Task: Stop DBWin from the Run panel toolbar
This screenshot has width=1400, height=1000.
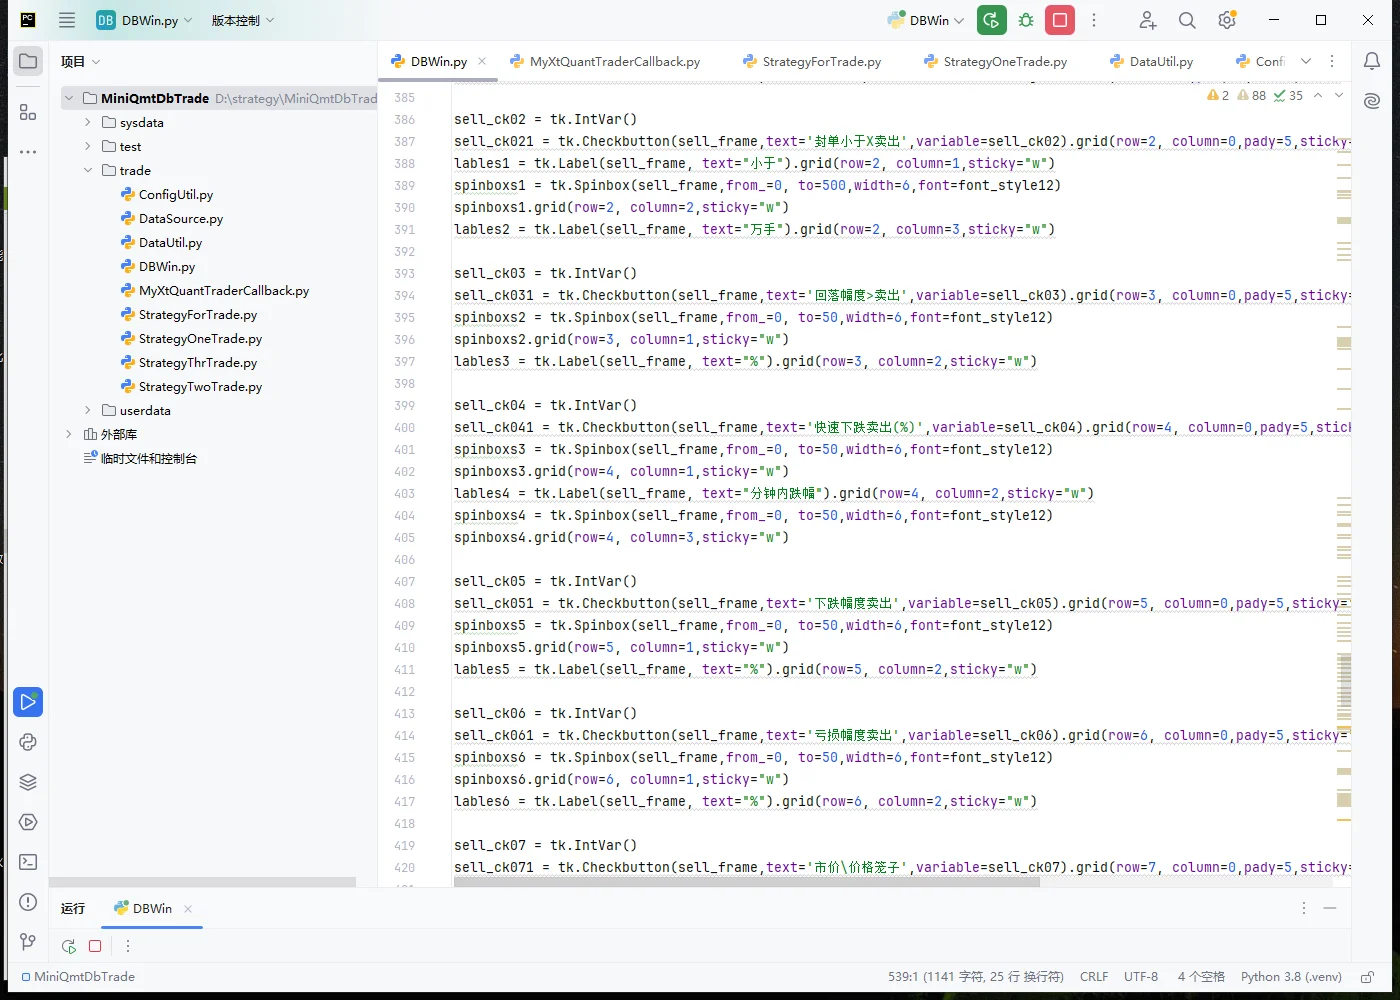Action: pos(95,946)
